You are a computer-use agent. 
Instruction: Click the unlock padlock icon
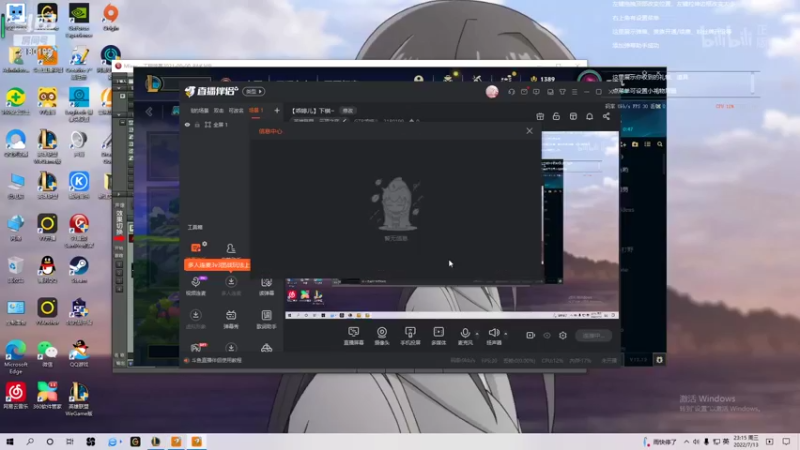tap(556, 116)
